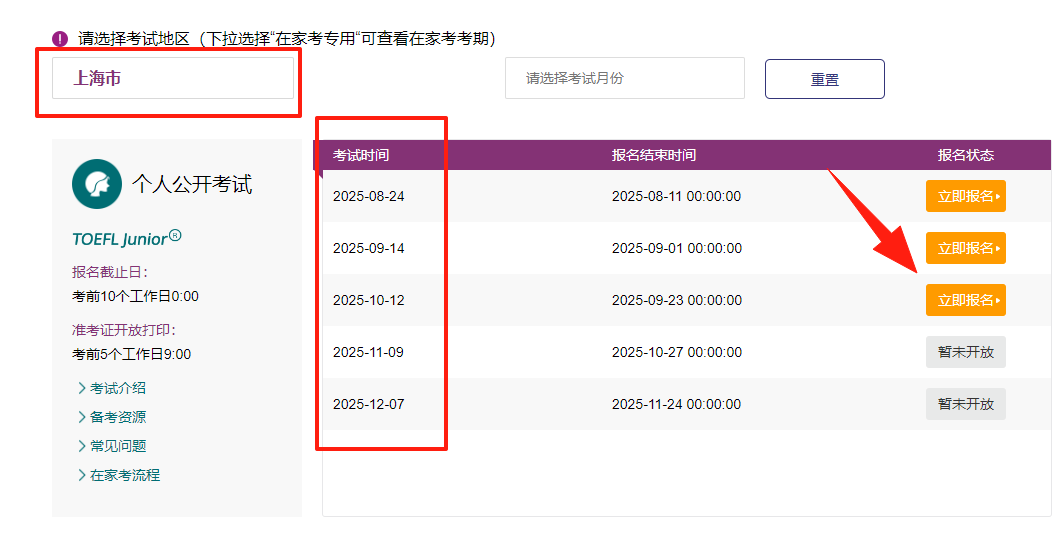This screenshot has width=1061, height=542.
Task: Open the 在家考流程 link
Action: [x=125, y=476]
